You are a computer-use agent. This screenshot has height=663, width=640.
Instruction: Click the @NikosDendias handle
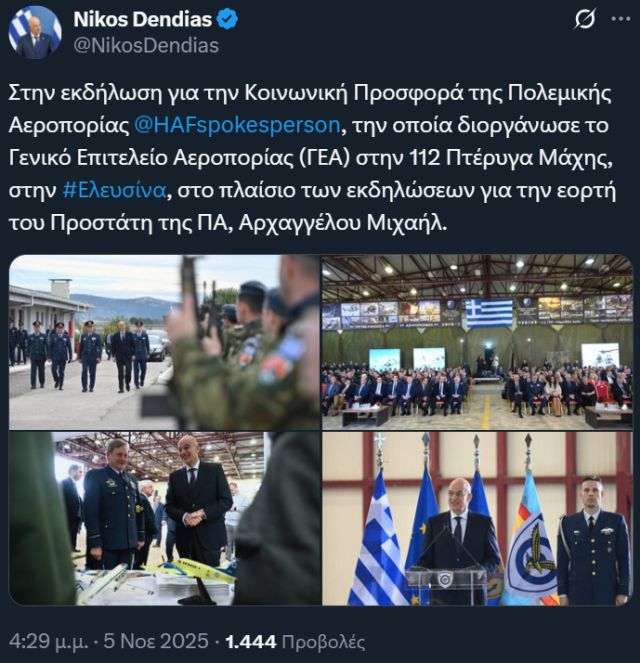coord(146,46)
